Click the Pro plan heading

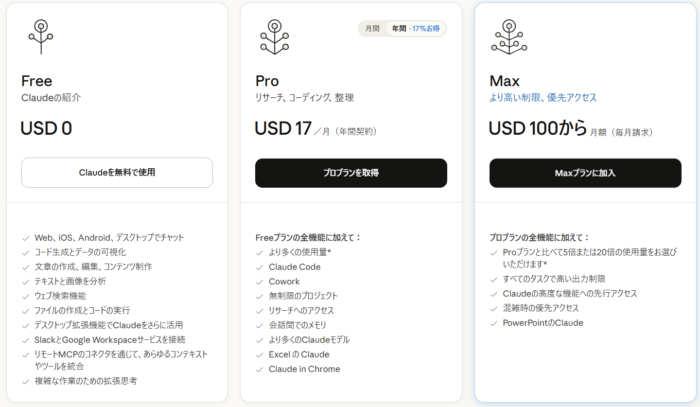click(267, 80)
